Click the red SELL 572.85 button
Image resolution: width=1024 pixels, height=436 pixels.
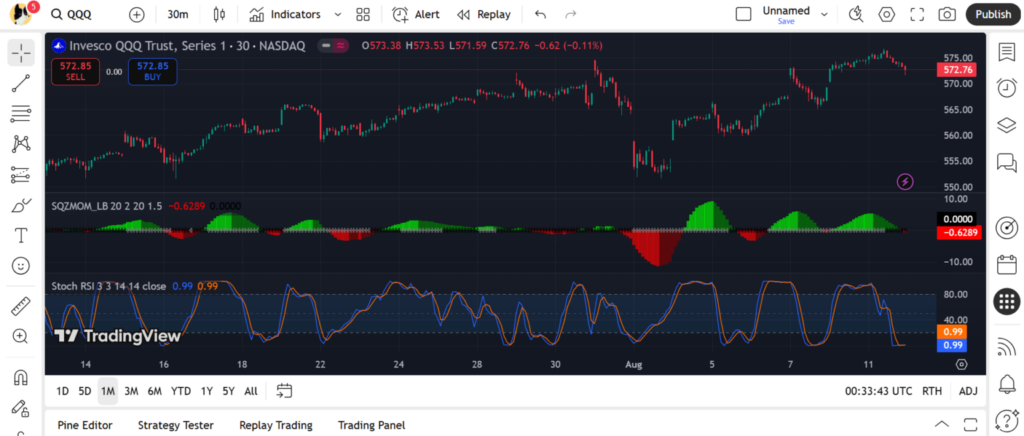(x=75, y=71)
